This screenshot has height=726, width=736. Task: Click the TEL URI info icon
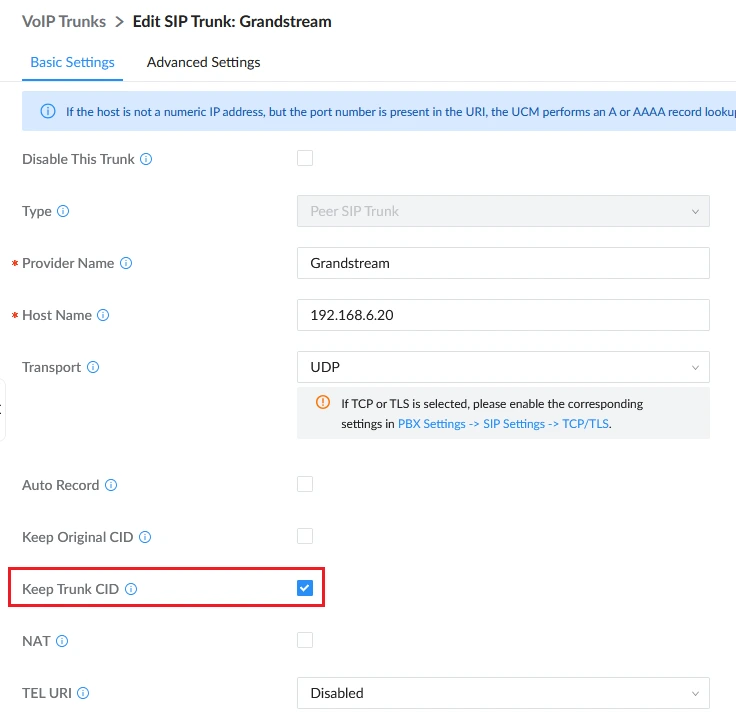click(83, 693)
